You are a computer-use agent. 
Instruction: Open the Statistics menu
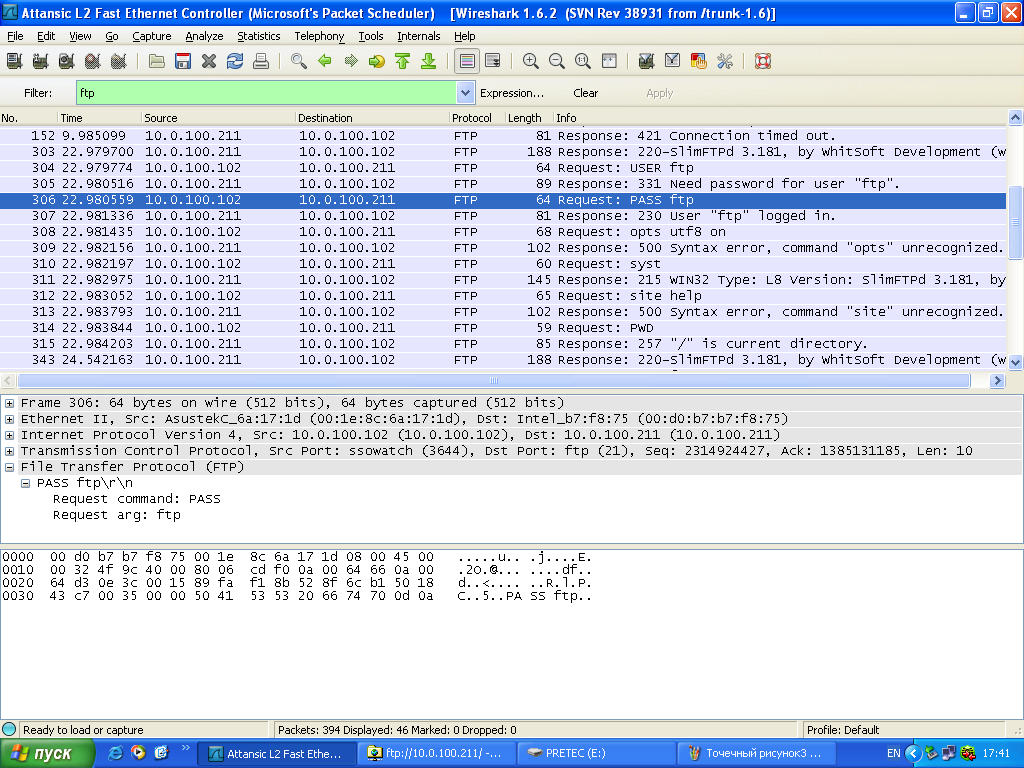pos(259,36)
